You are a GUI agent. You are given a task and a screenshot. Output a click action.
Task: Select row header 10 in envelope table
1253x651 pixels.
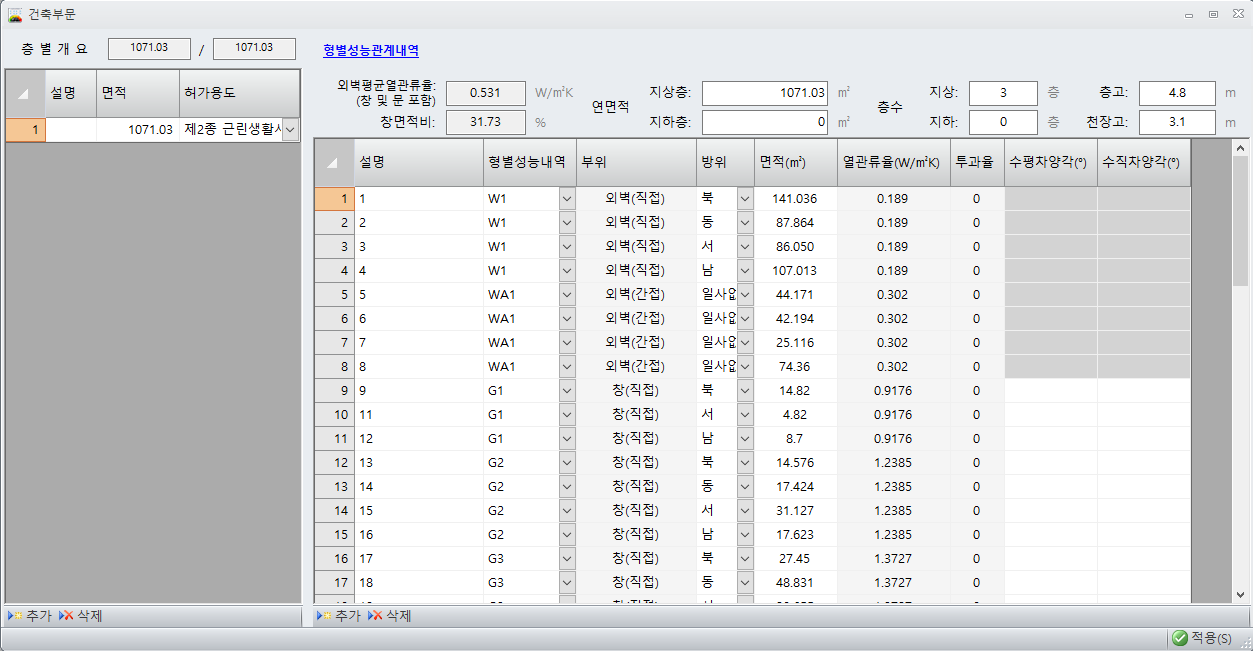334,415
